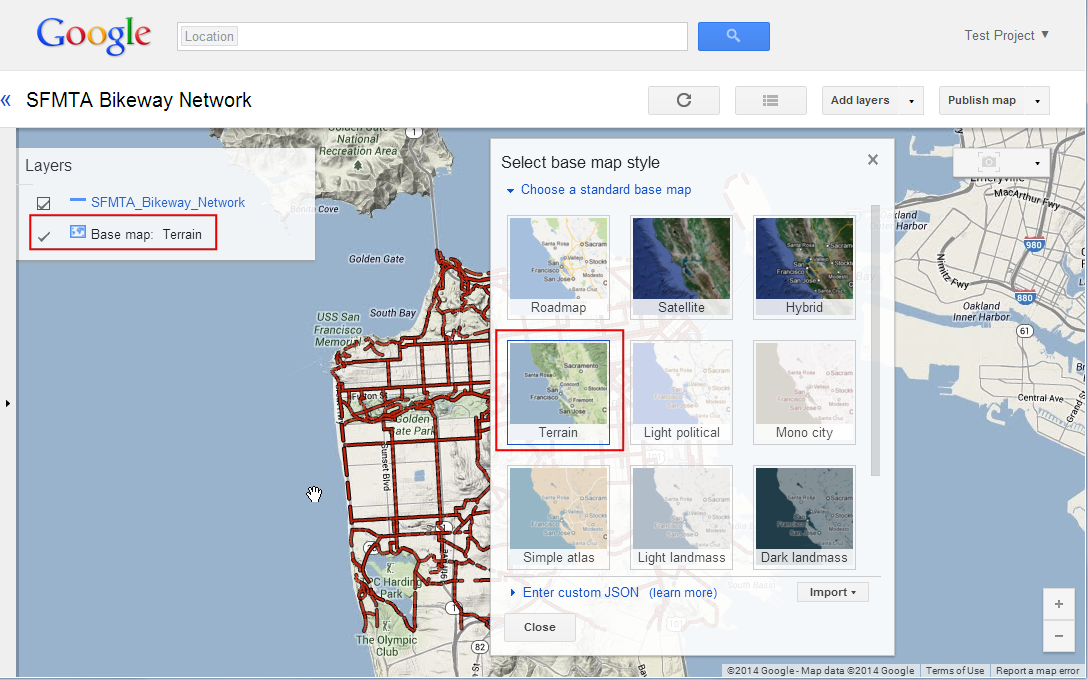Viewport: 1088px width, 680px height.
Task: Open the Publish map dropdown arrow
Action: (1037, 101)
